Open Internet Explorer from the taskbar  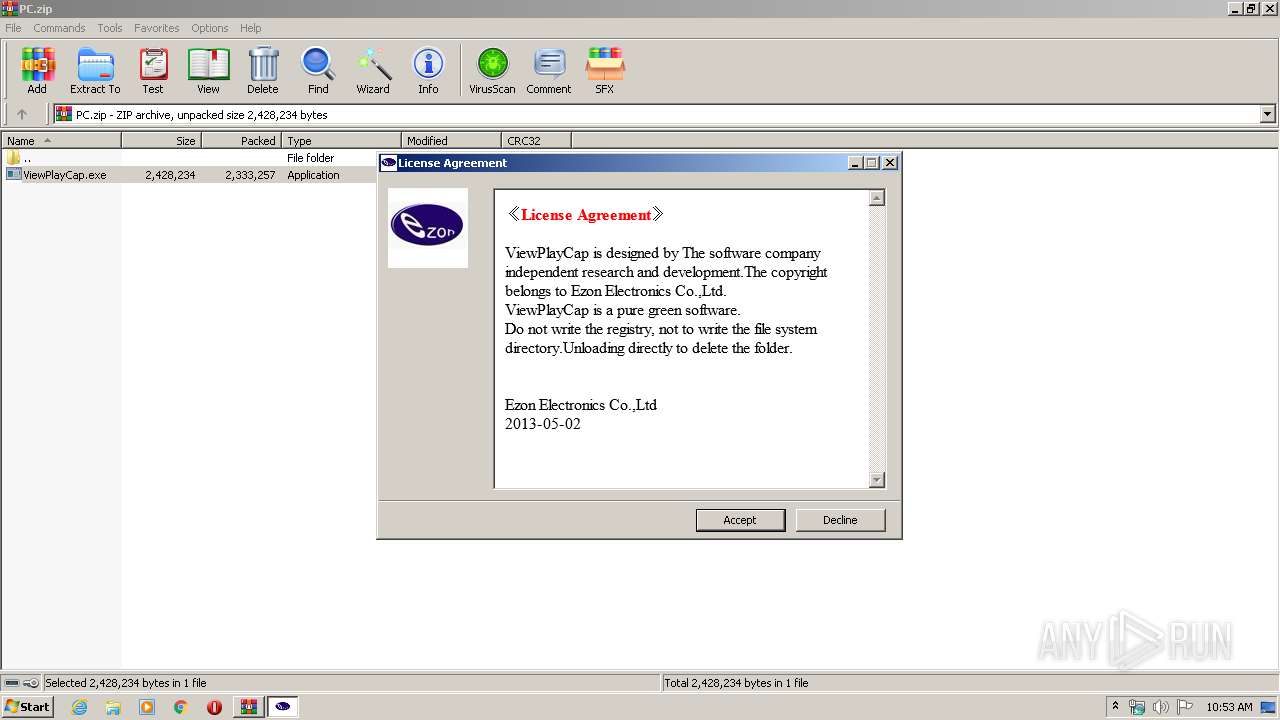coord(79,707)
